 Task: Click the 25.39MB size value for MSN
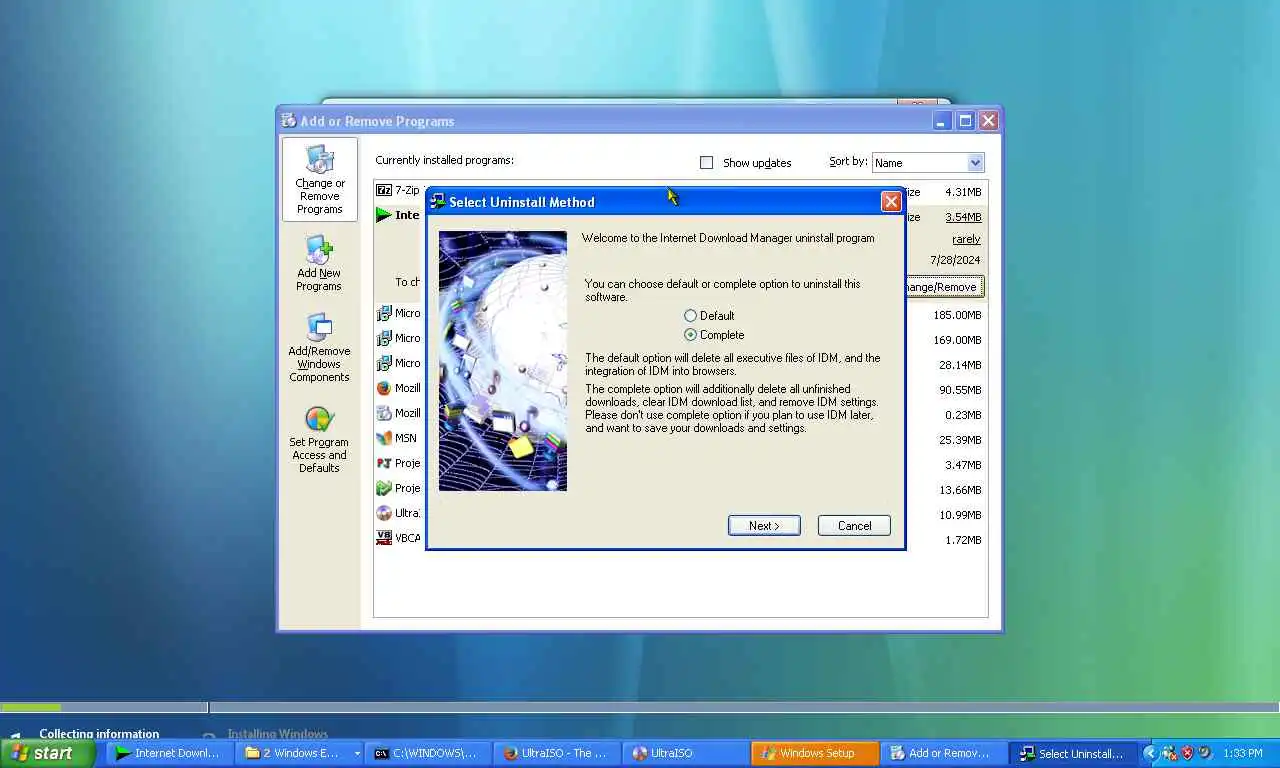[960, 440]
